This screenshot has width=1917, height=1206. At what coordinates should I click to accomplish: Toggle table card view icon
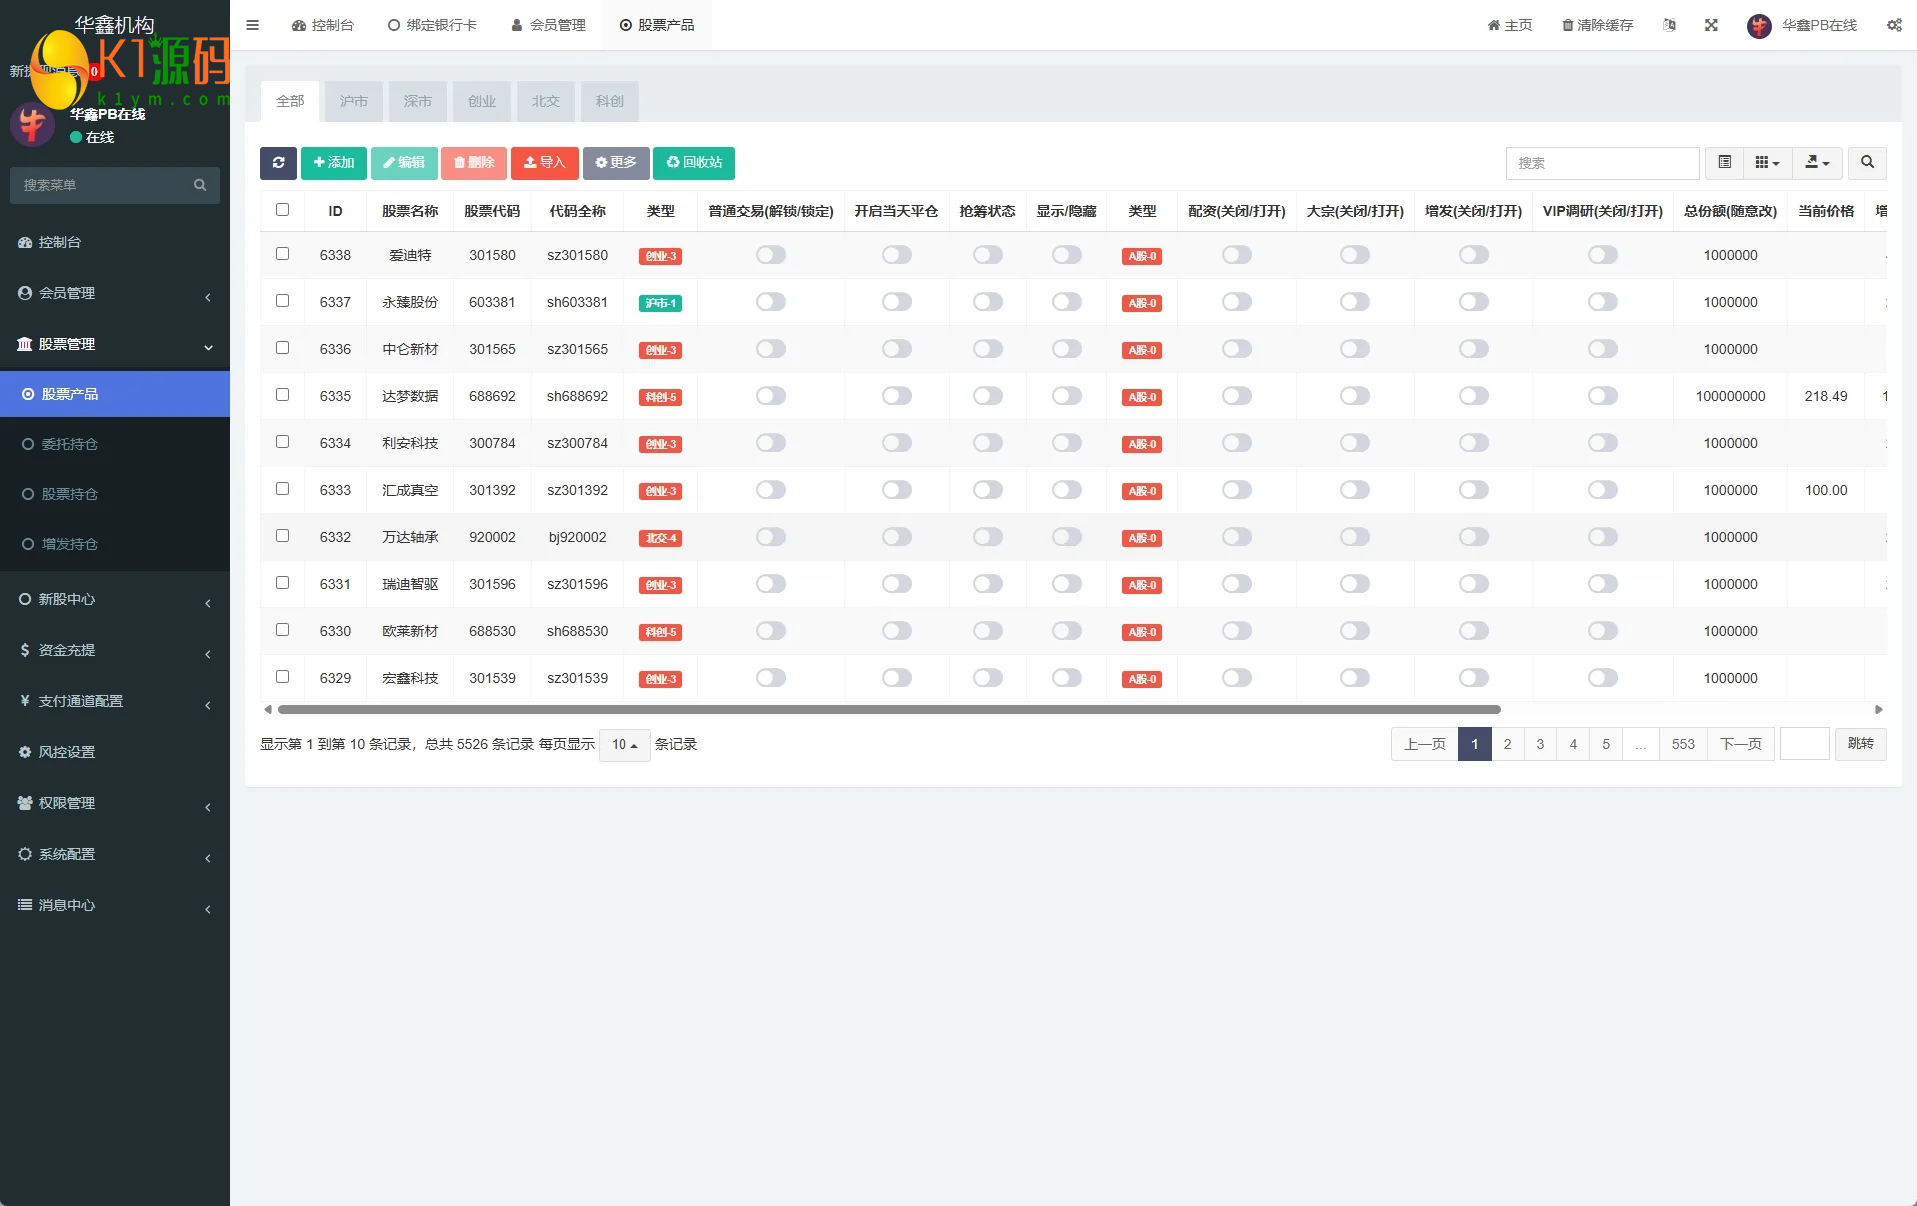coord(1725,163)
